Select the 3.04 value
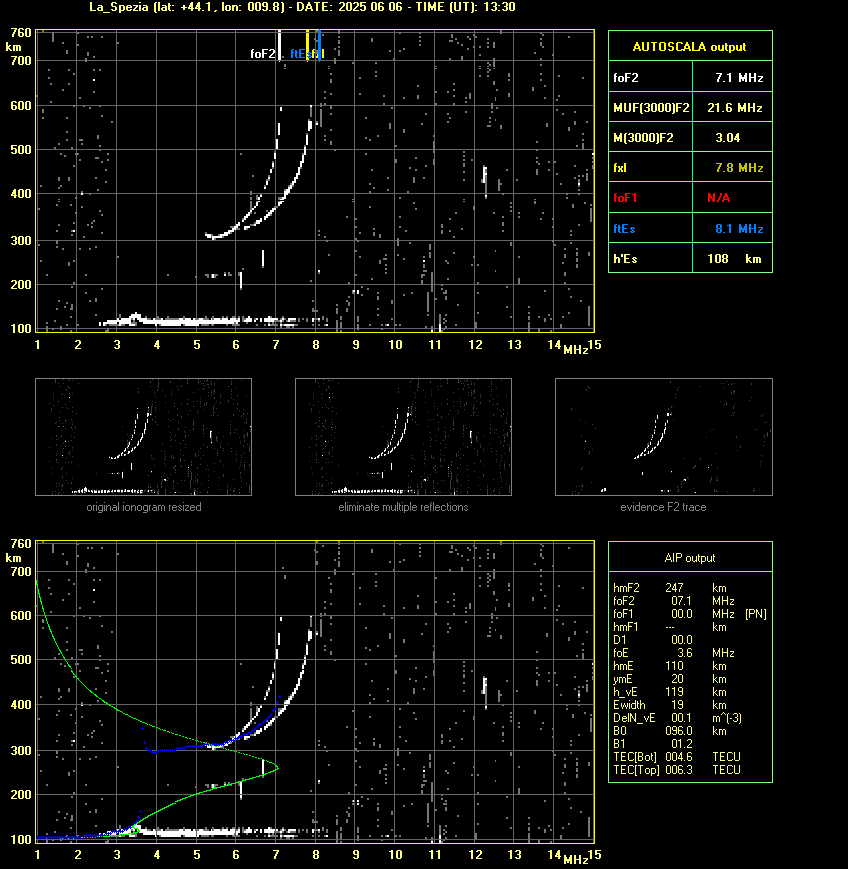848x869 pixels. 727,138
